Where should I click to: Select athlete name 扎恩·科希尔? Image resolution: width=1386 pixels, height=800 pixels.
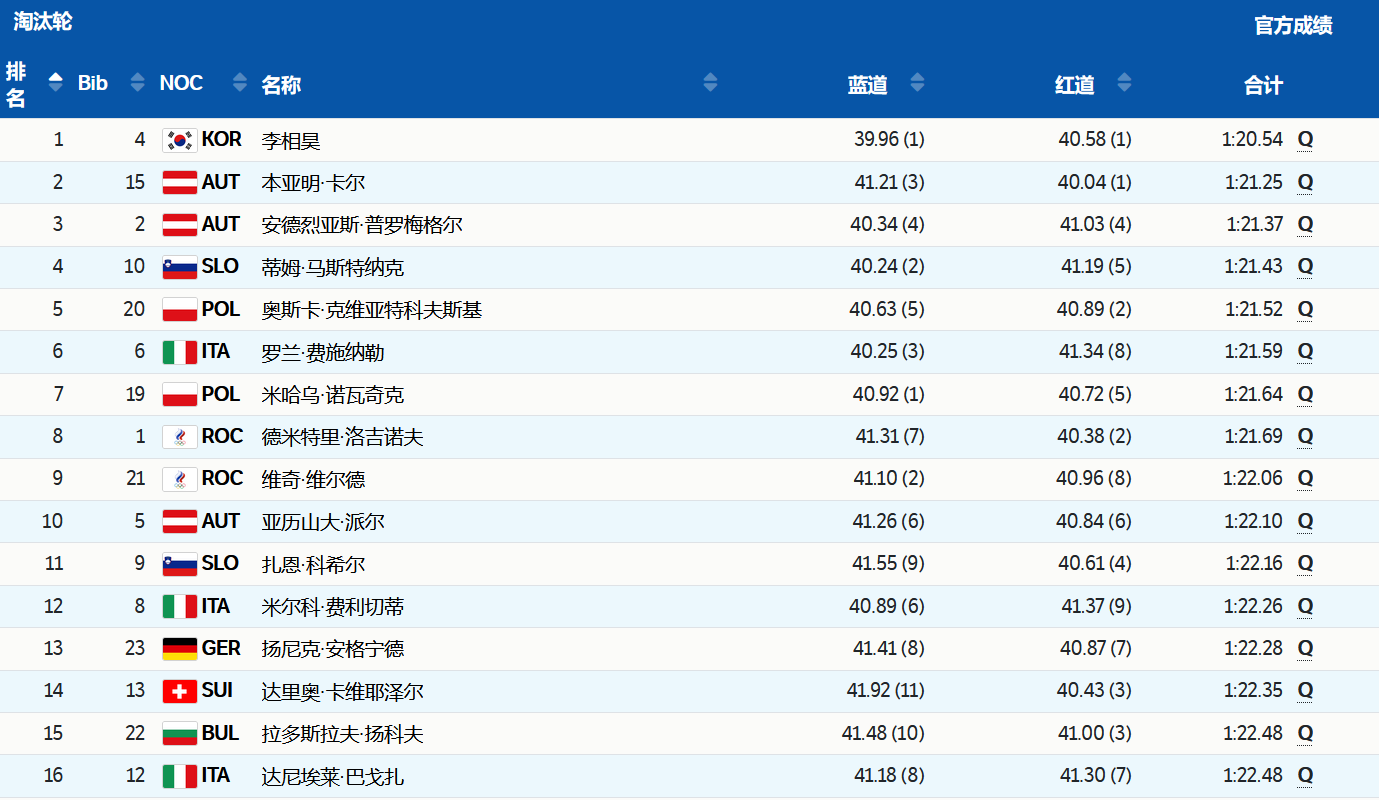(313, 565)
